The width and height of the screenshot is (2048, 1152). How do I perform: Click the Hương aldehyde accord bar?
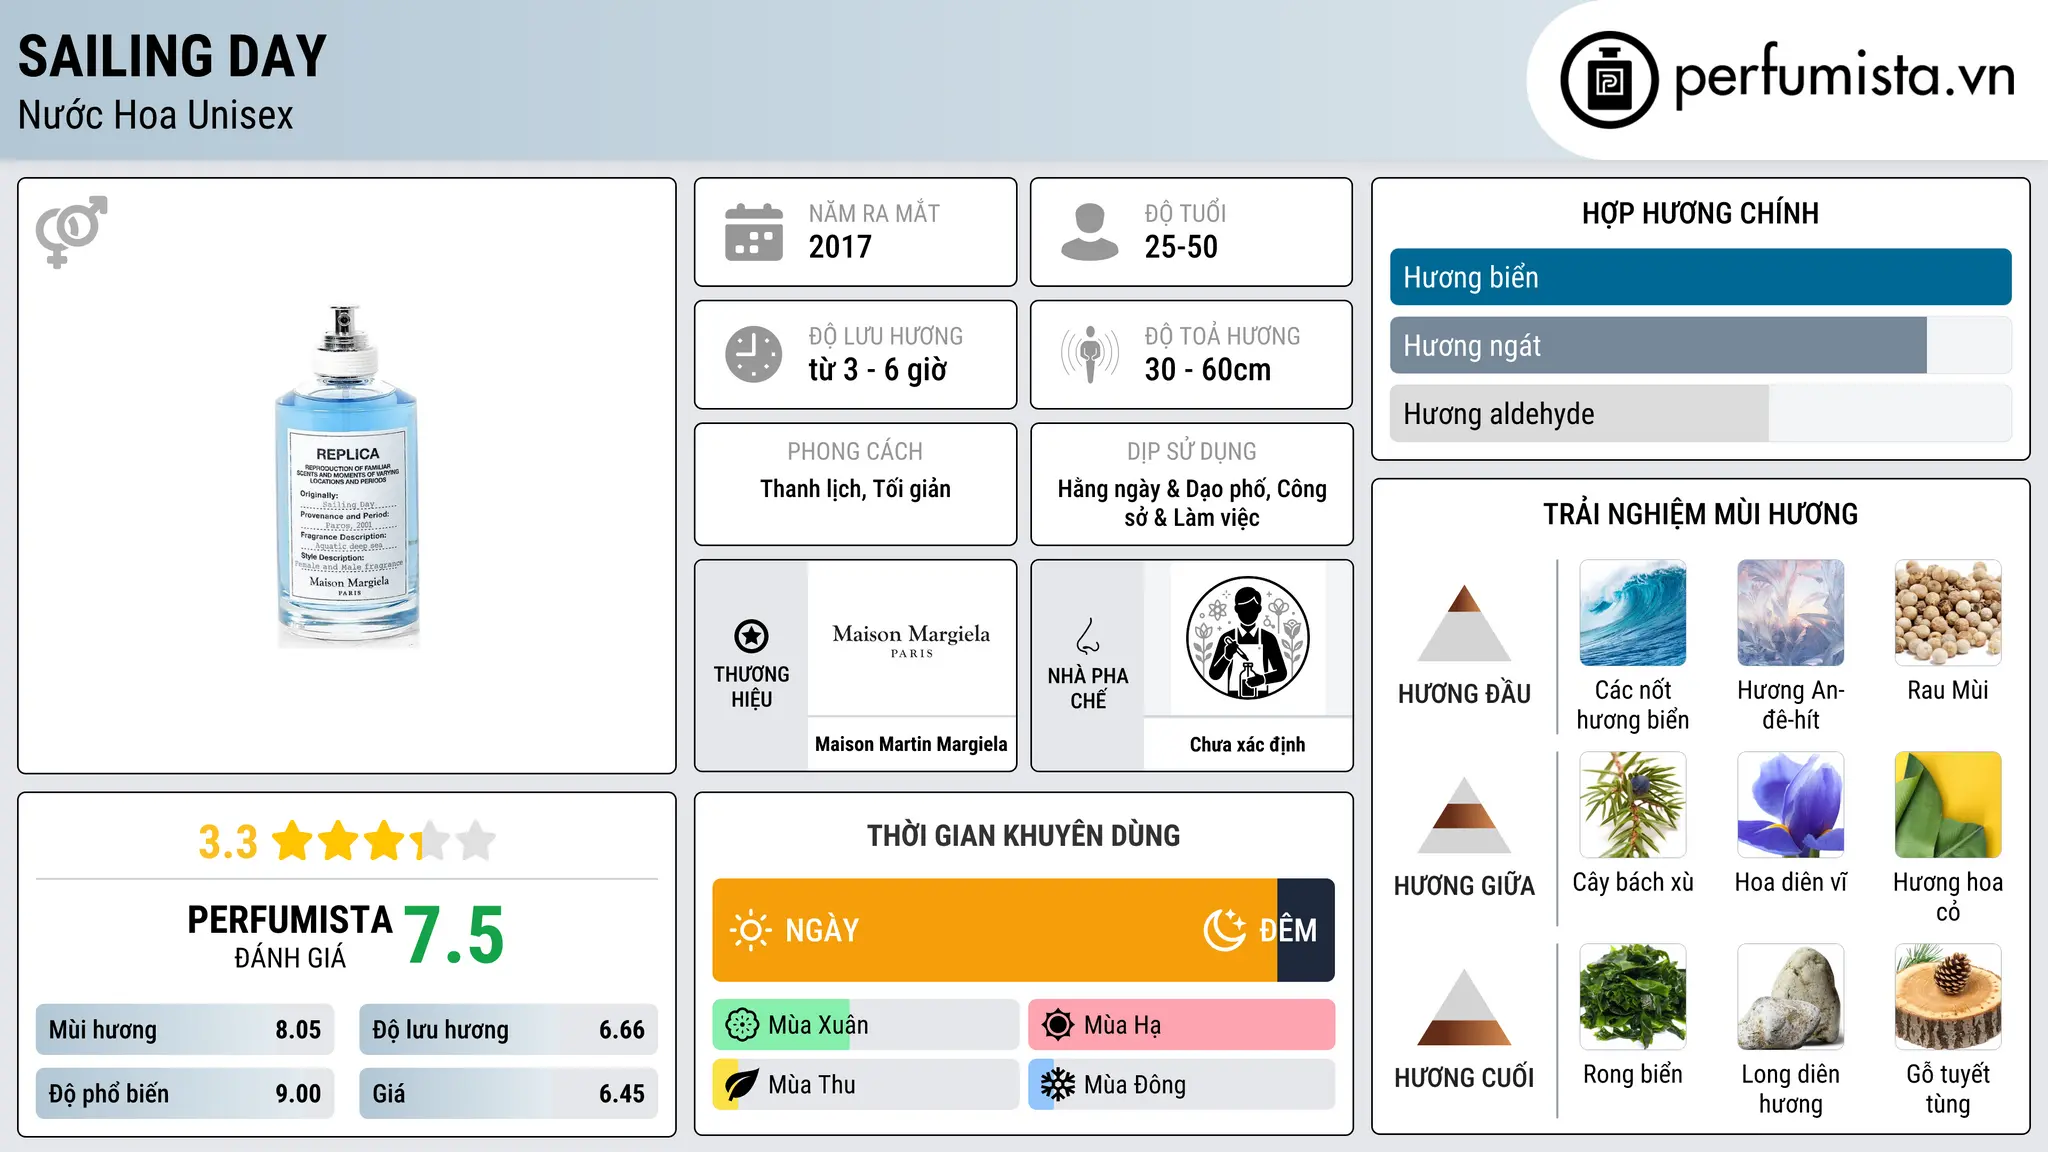(x=1700, y=414)
